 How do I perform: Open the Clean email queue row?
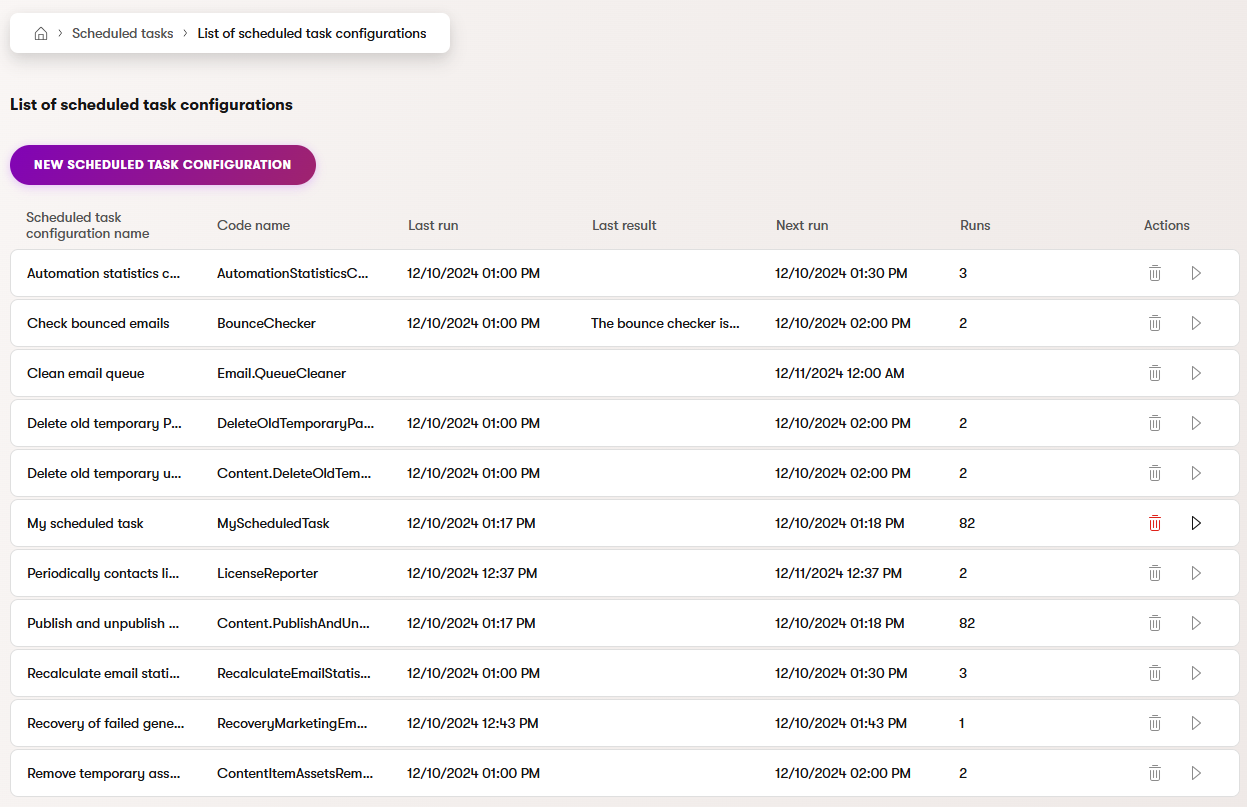coord(86,373)
